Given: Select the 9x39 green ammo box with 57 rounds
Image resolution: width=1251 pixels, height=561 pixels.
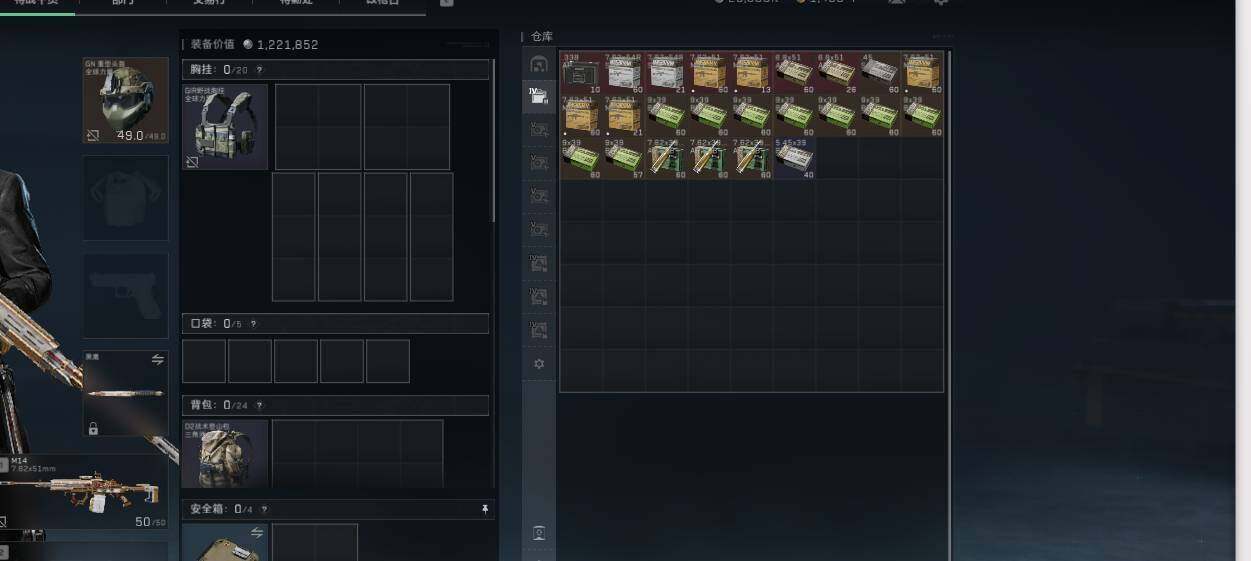Looking at the screenshot, I should coord(623,159).
